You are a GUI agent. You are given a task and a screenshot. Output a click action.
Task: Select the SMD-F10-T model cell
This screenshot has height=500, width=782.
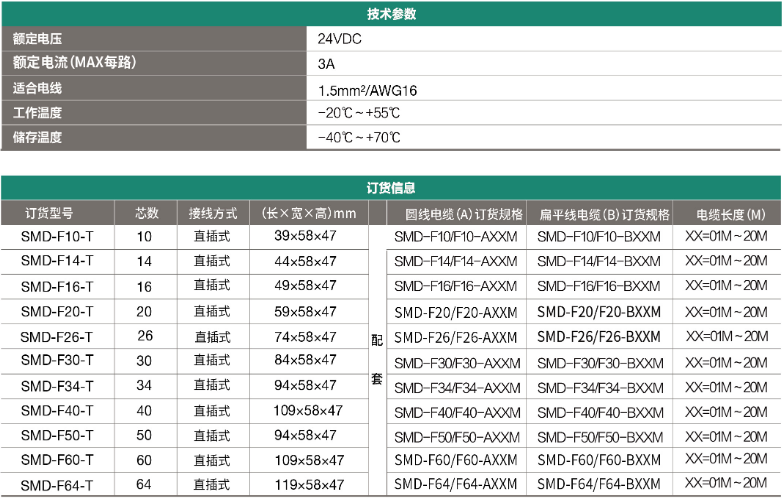[x=57, y=237]
